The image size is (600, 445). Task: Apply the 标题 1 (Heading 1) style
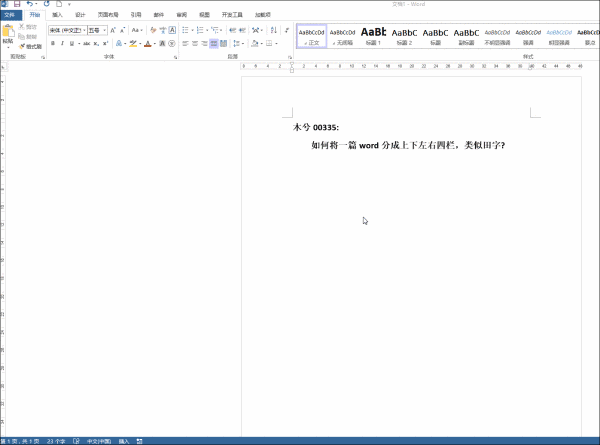(373, 36)
